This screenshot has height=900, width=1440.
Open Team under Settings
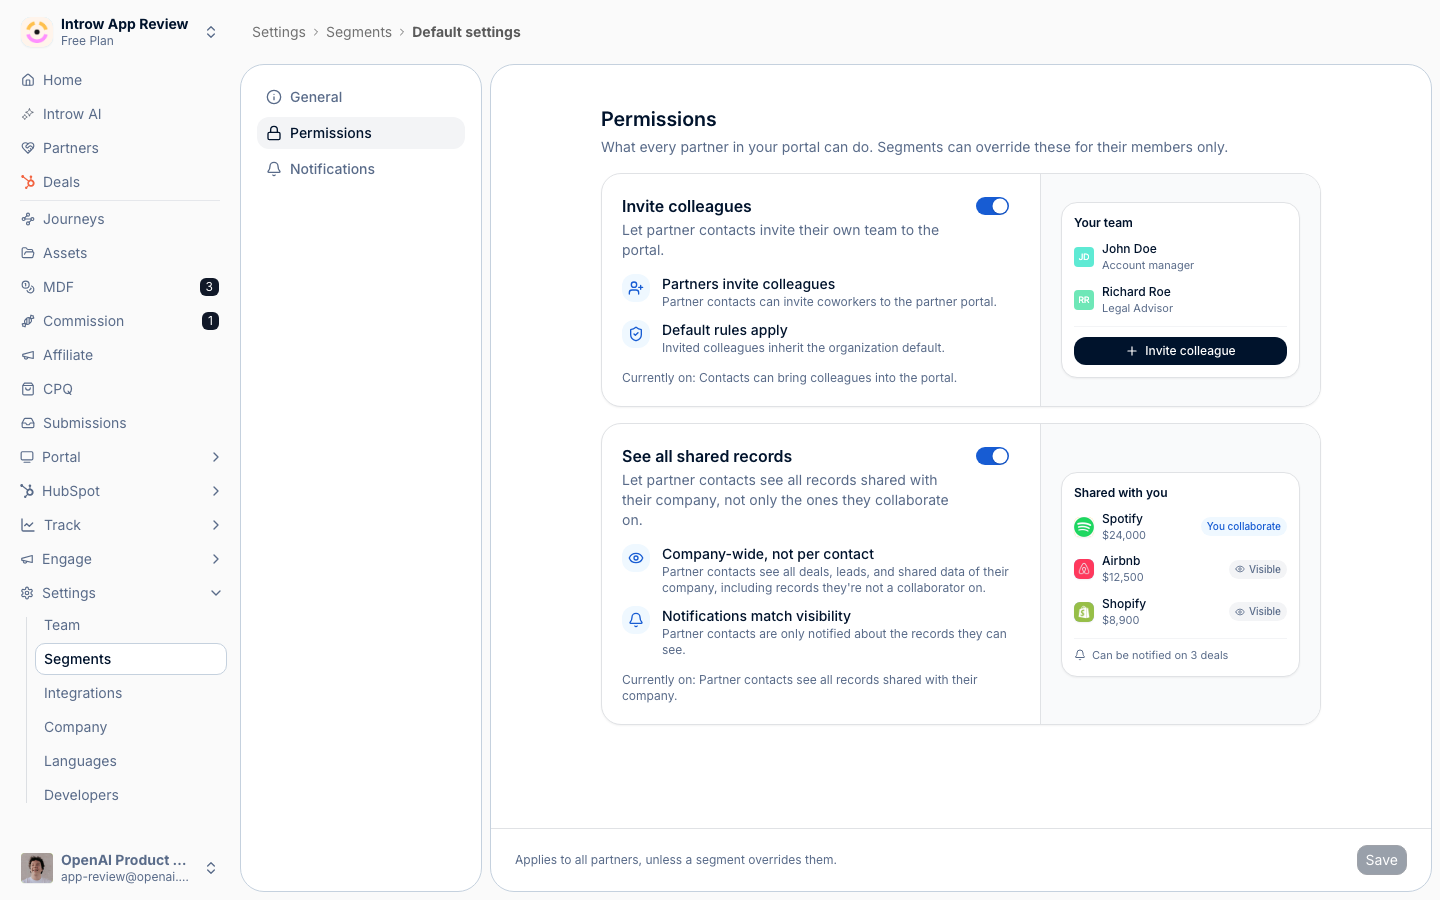click(131, 625)
